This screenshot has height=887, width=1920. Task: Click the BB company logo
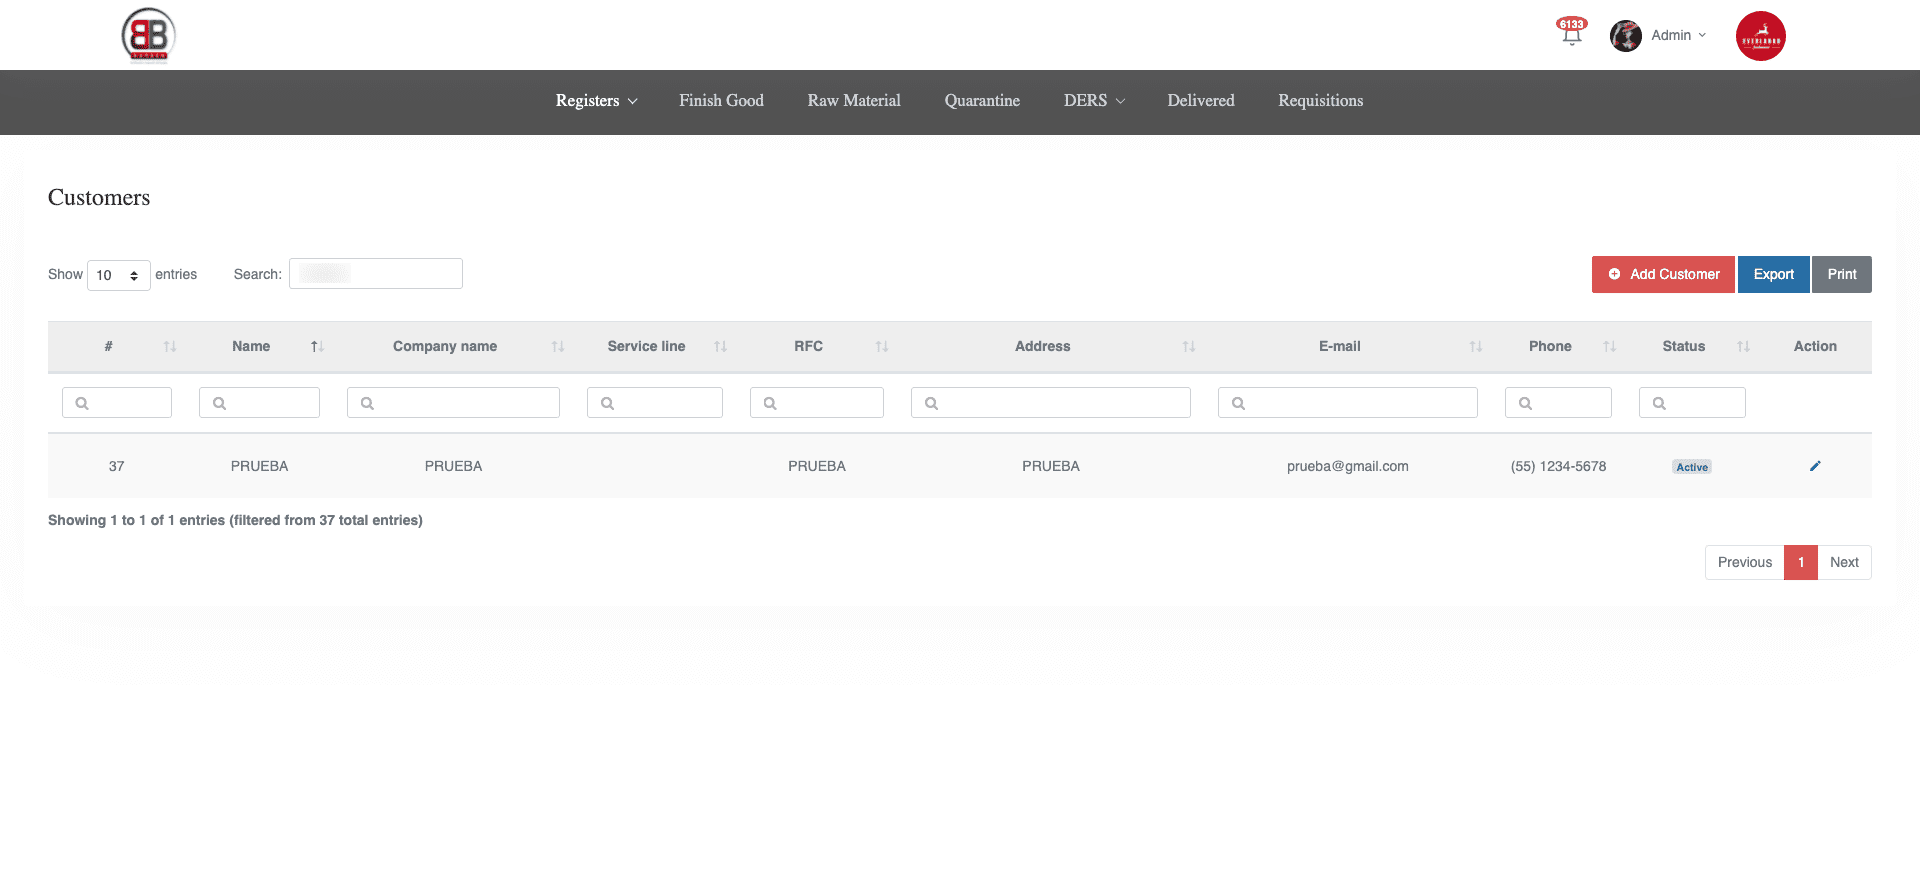tap(148, 35)
